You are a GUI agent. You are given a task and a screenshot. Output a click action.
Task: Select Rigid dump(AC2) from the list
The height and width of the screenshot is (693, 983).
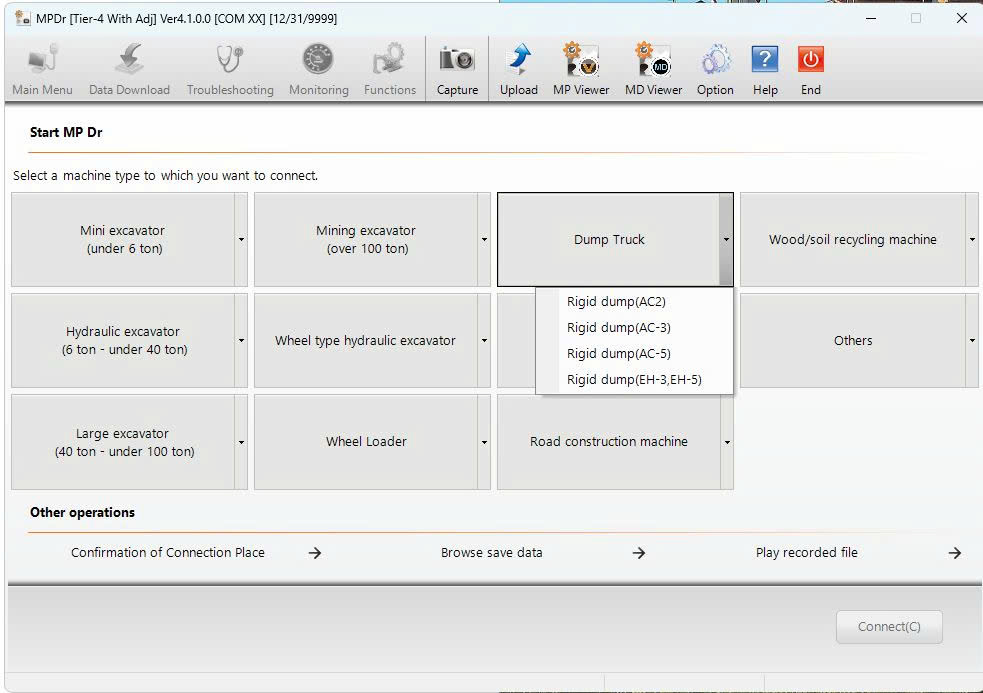pyautogui.click(x=615, y=301)
